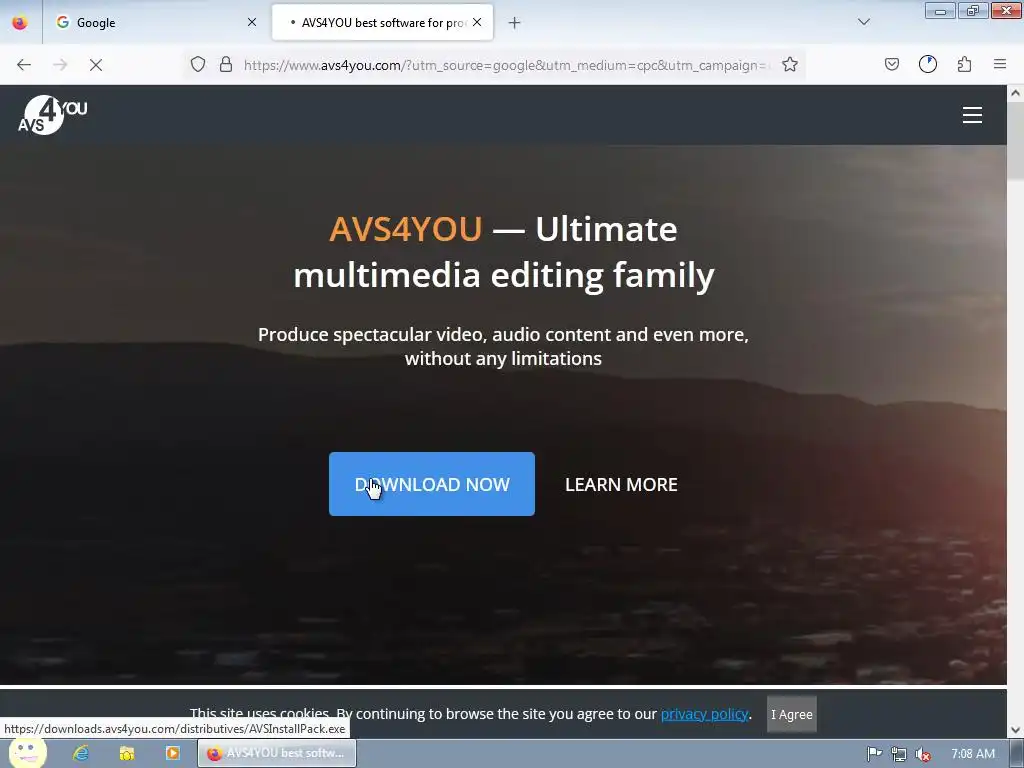Click the URL address field
This screenshot has width=1024, height=768.
point(507,65)
